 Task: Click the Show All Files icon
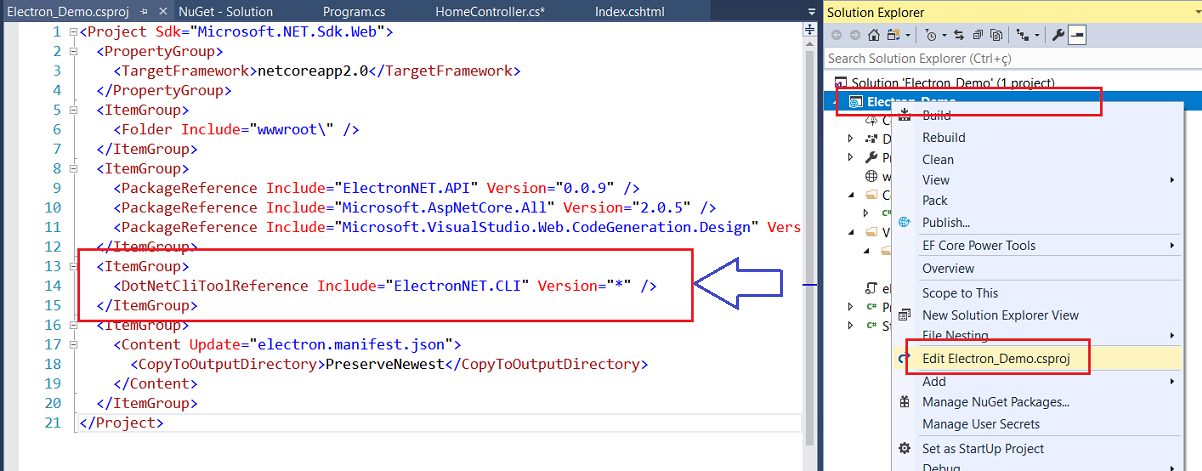click(996, 35)
